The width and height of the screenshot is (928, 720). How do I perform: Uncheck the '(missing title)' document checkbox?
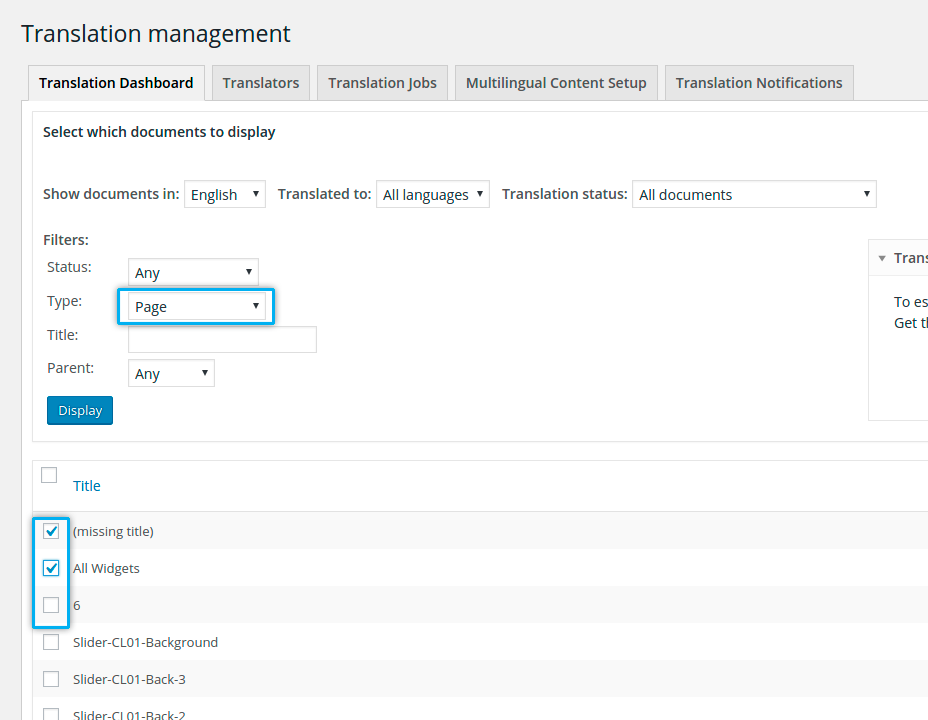pyautogui.click(x=51, y=531)
